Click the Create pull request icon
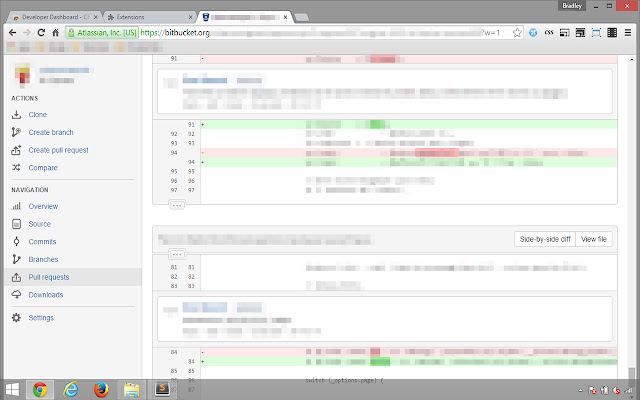This screenshot has width=640, height=400. [16, 150]
